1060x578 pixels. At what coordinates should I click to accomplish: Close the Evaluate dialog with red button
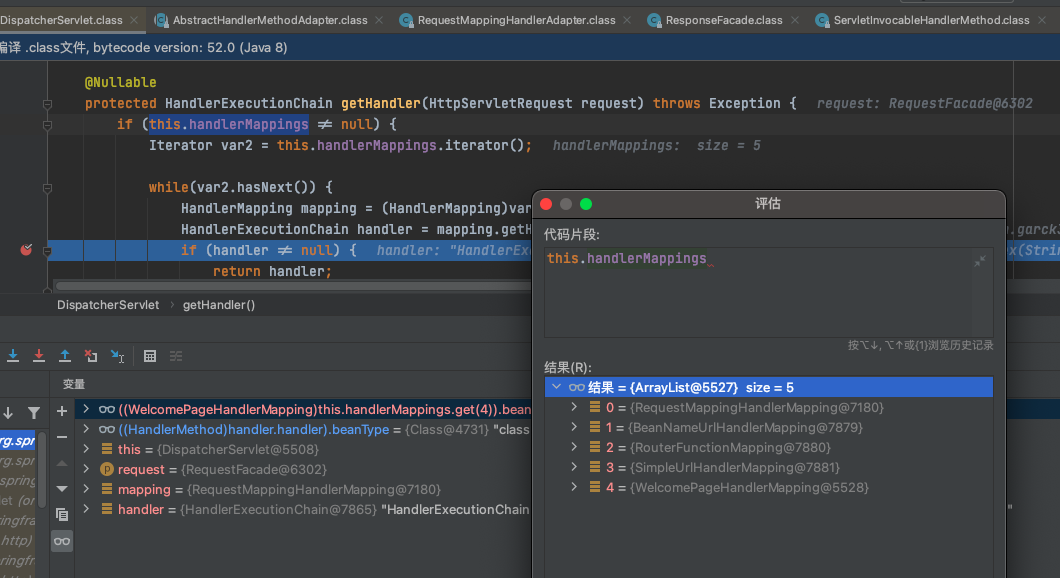546,204
